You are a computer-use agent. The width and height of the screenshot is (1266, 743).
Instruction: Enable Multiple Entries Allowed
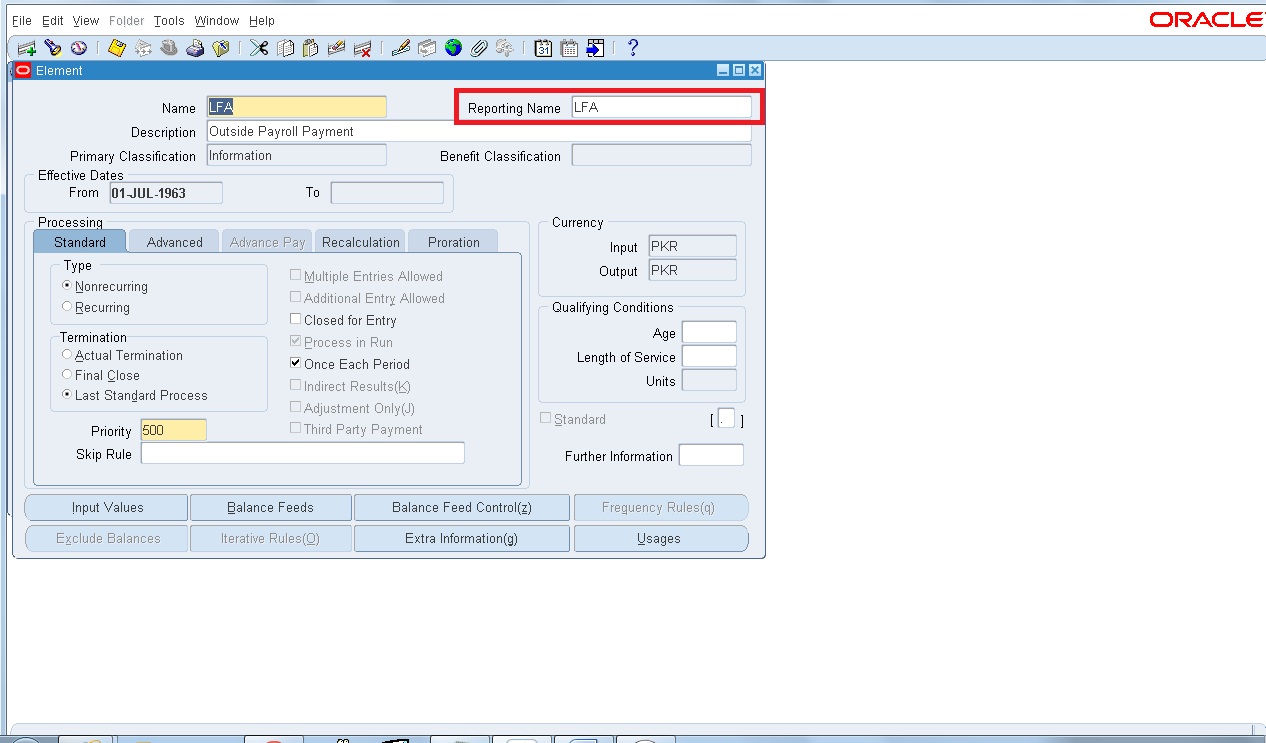[x=296, y=275]
